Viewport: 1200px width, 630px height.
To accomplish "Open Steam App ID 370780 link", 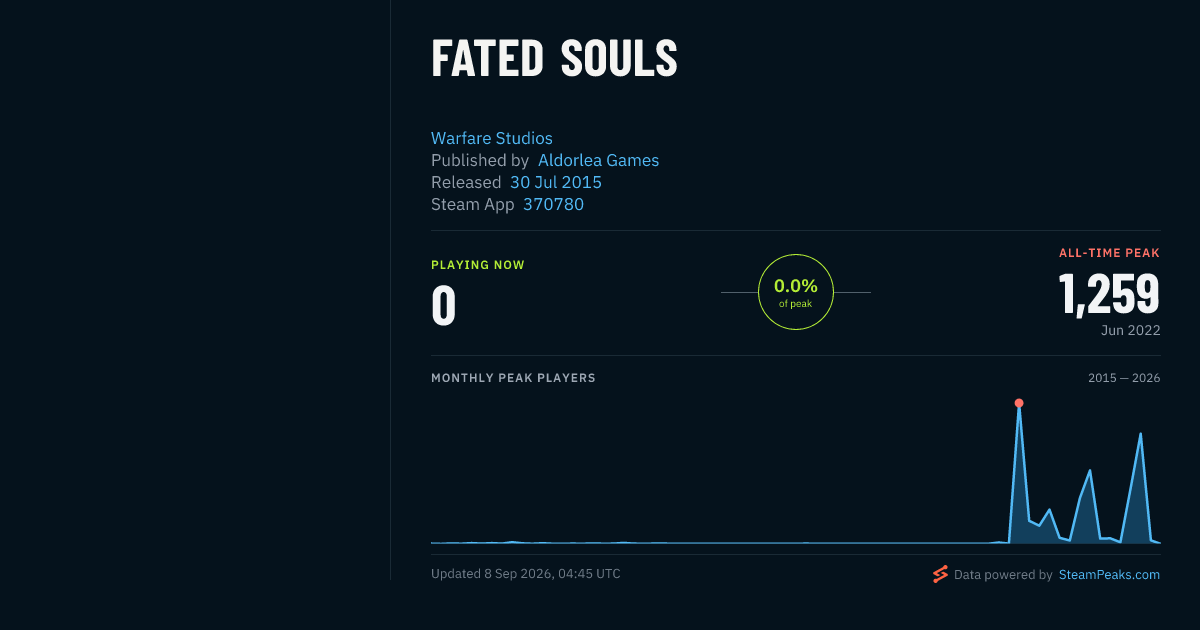I will (553, 204).
